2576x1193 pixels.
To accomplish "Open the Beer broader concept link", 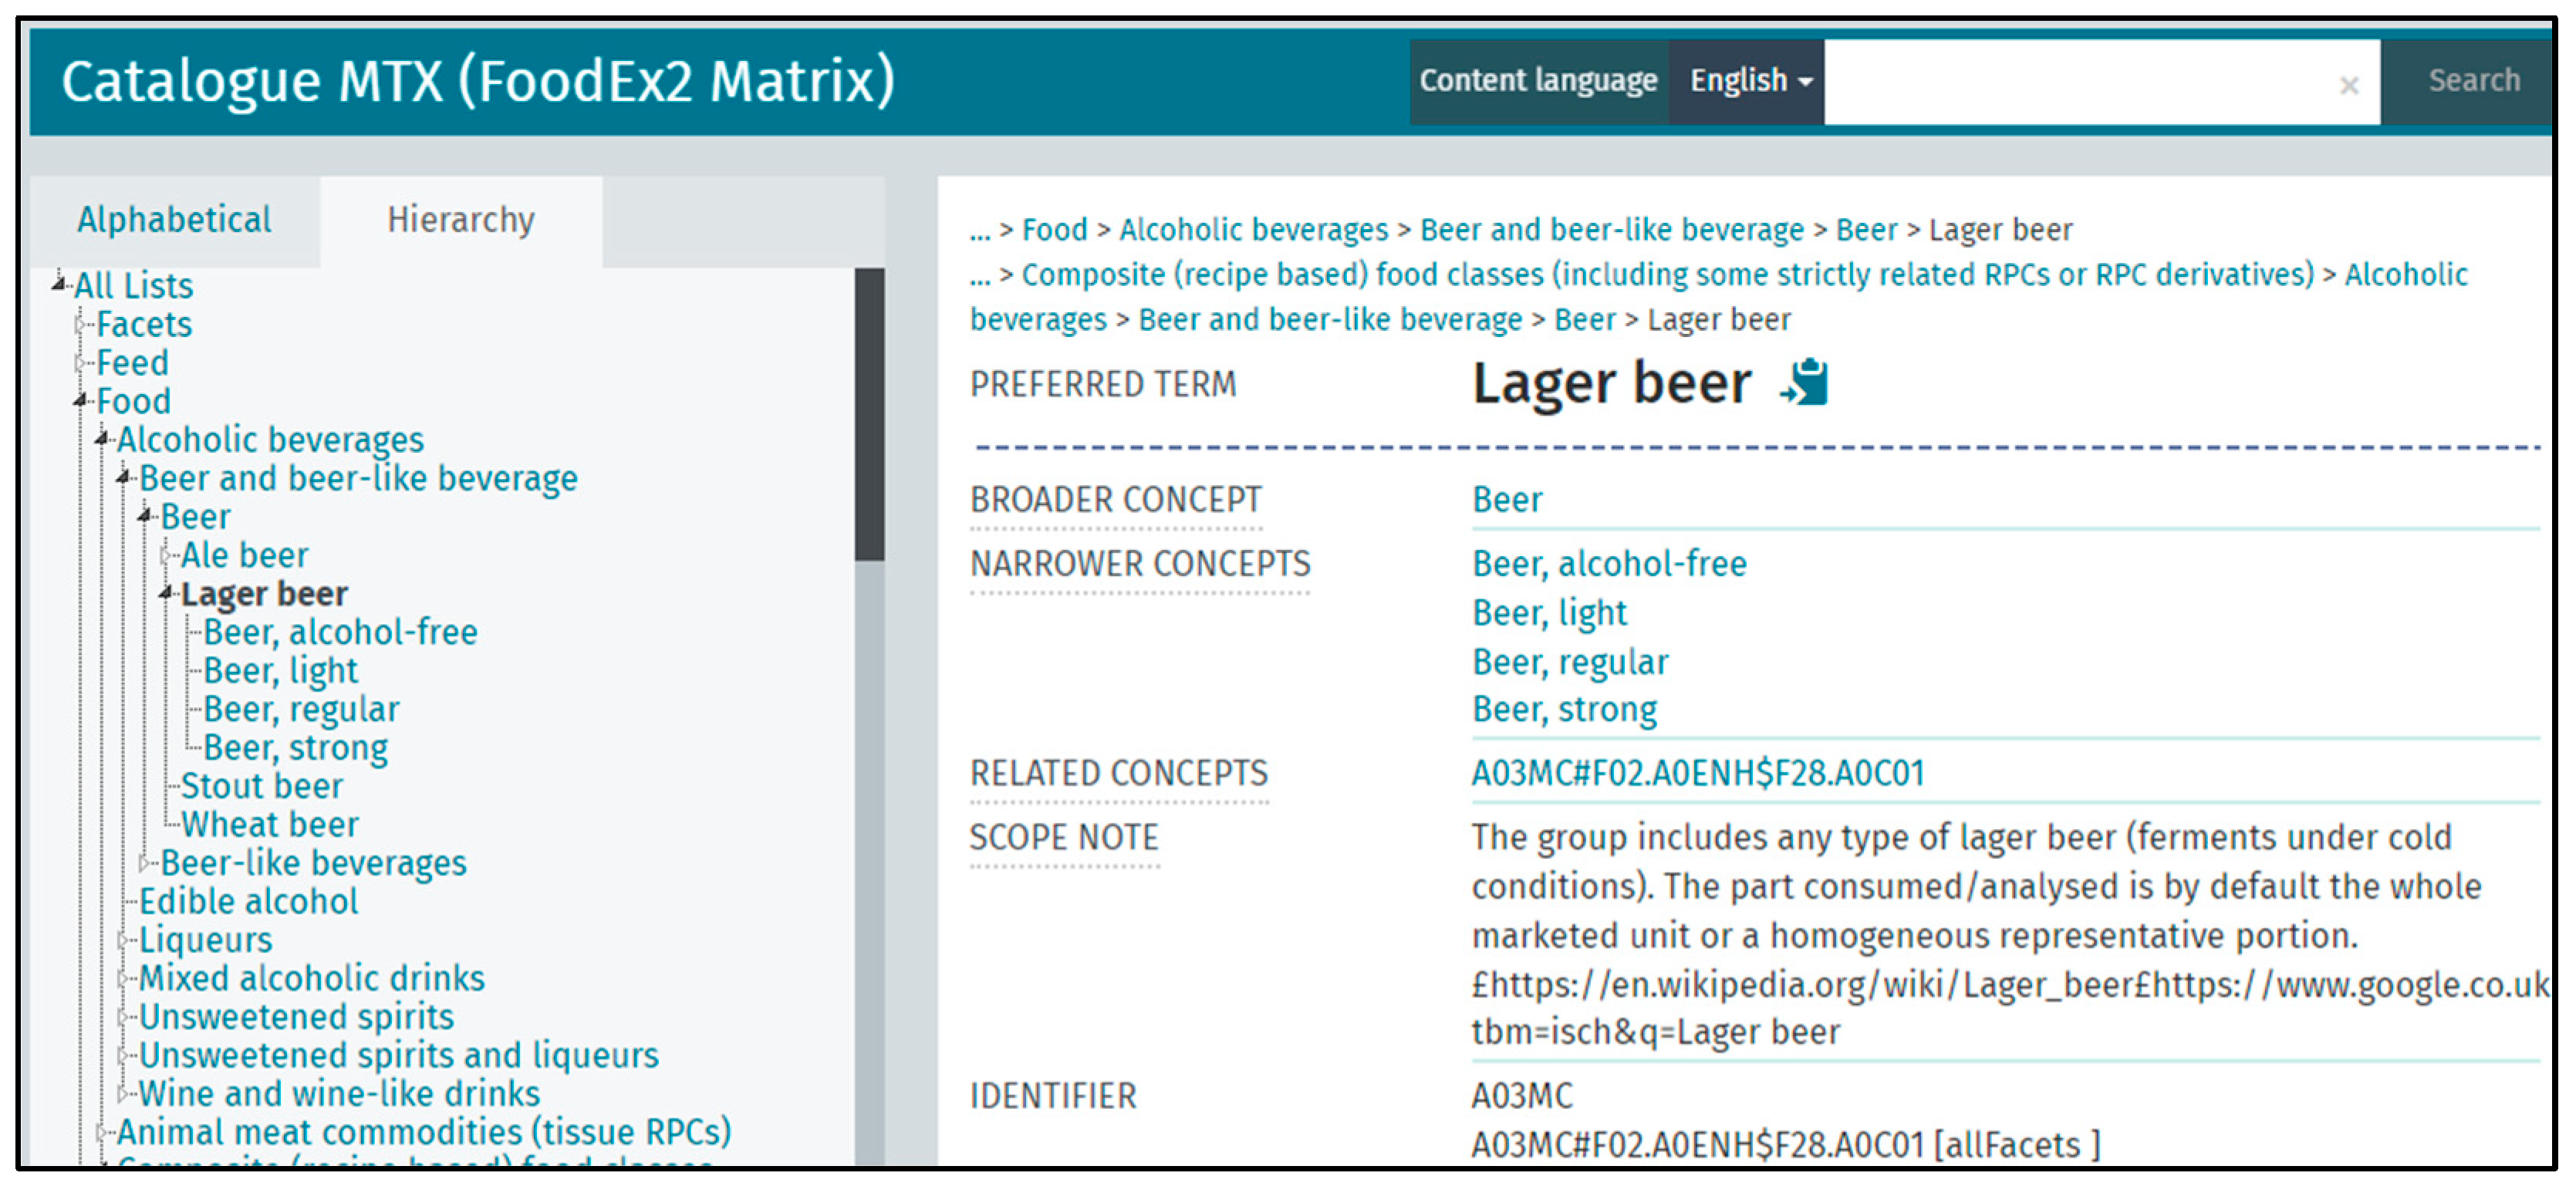I will click(x=1506, y=500).
